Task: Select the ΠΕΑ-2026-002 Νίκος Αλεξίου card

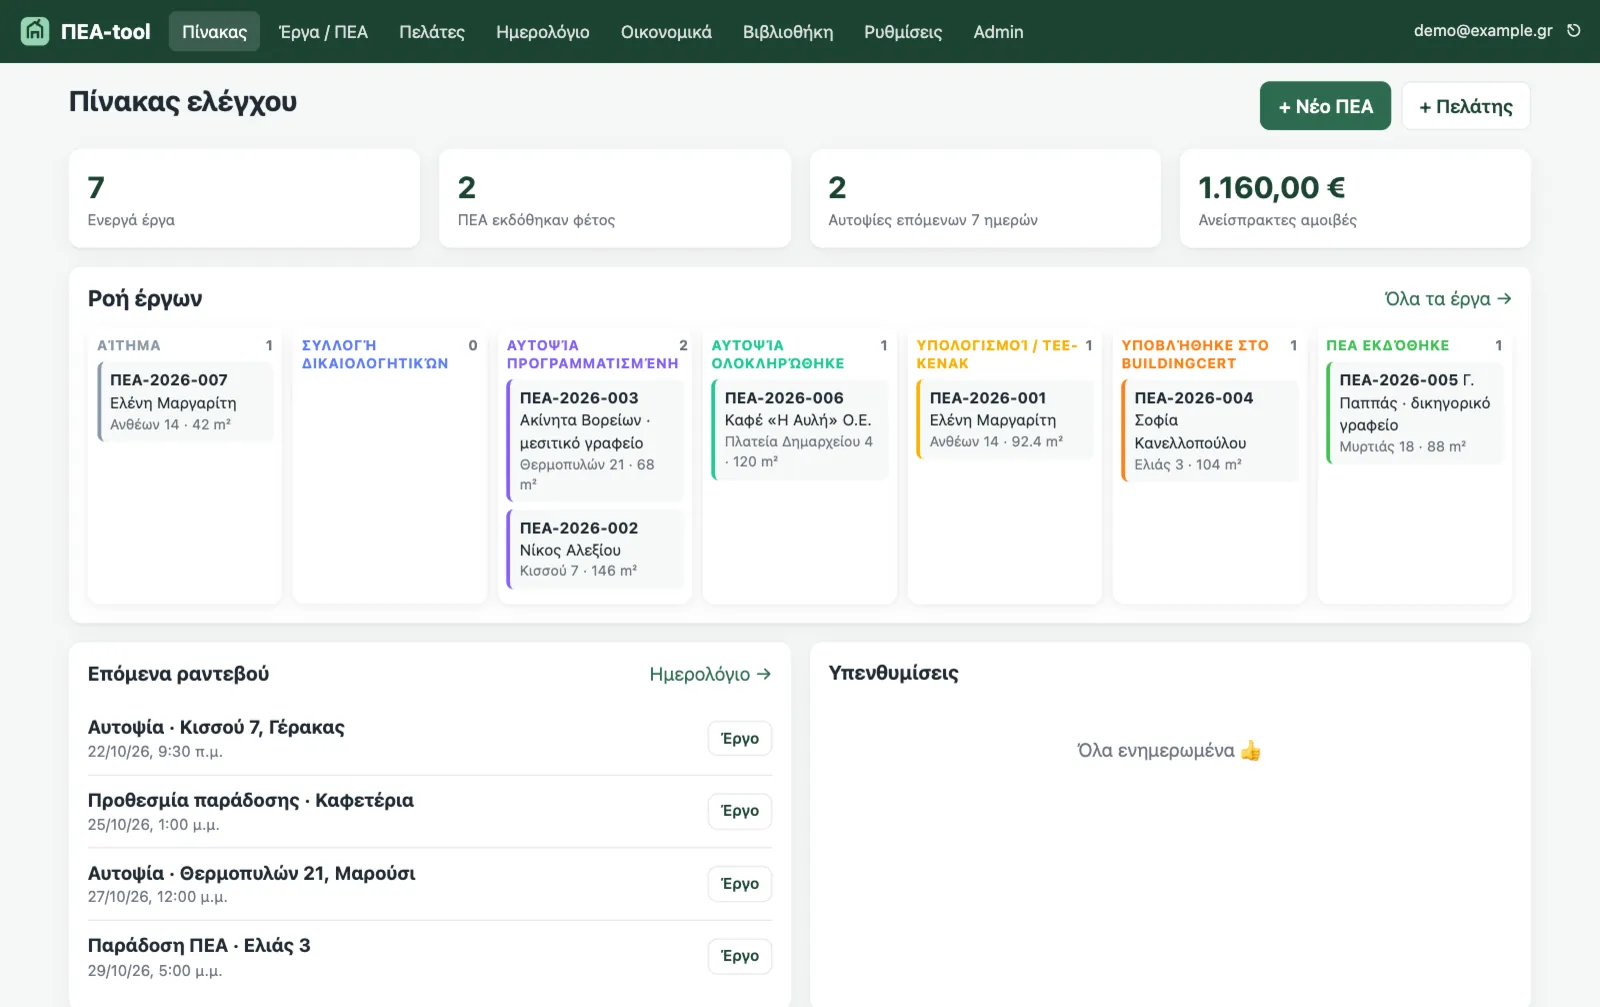Action: coord(595,549)
